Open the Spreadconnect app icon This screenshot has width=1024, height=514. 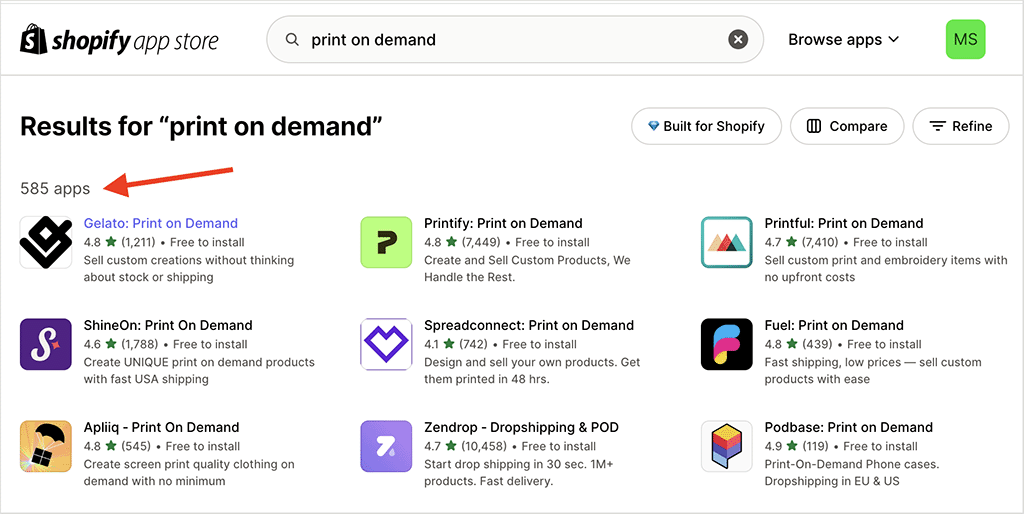point(387,344)
